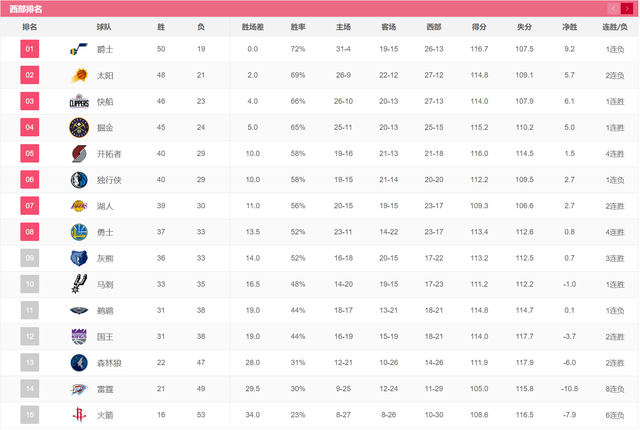Click the Grizzlies team logo
Image resolution: width=640 pixels, height=430 pixels.
tap(79, 258)
